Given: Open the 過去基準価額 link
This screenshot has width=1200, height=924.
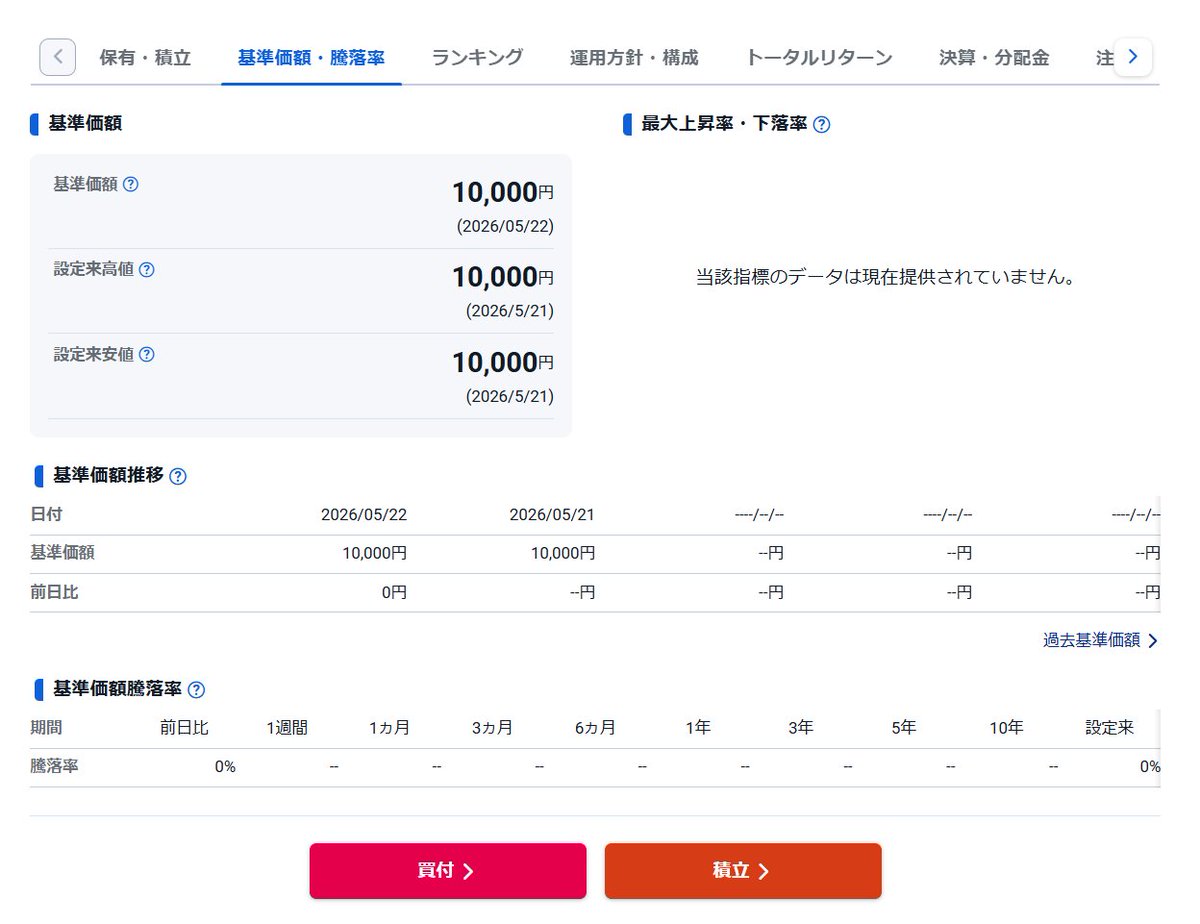Looking at the screenshot, I should point(1100,640).
